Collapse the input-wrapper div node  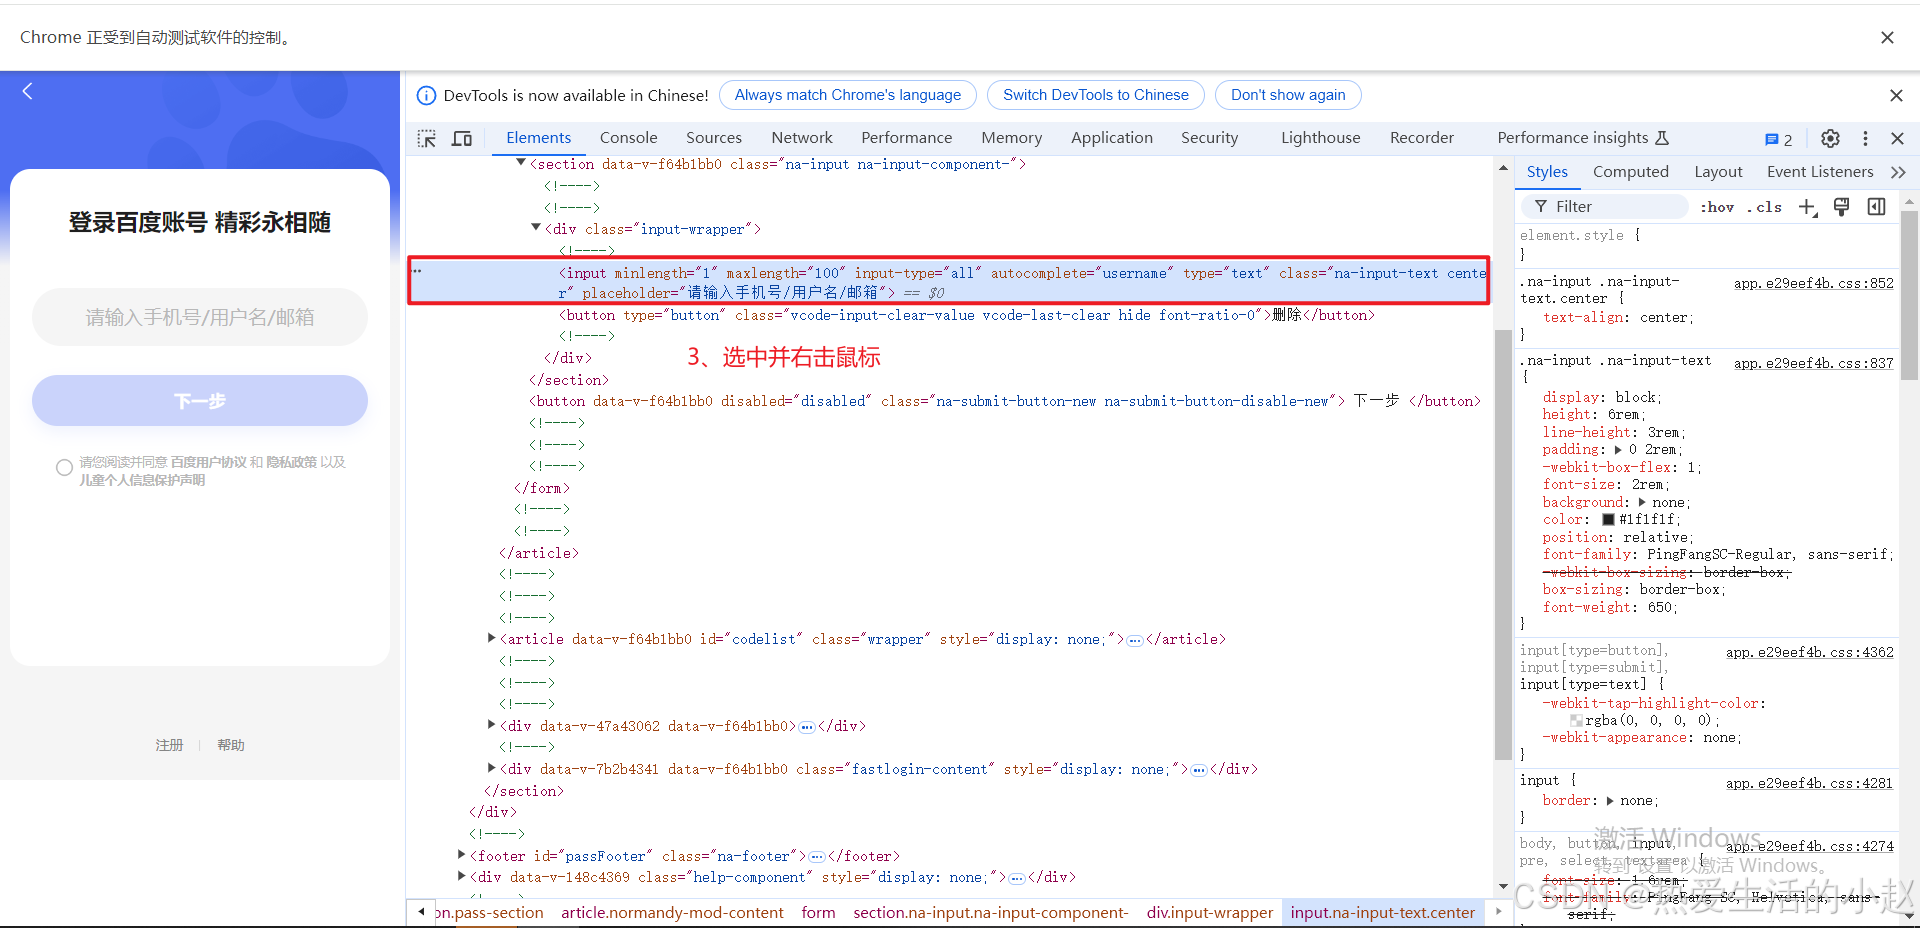(x=536, y=228)
